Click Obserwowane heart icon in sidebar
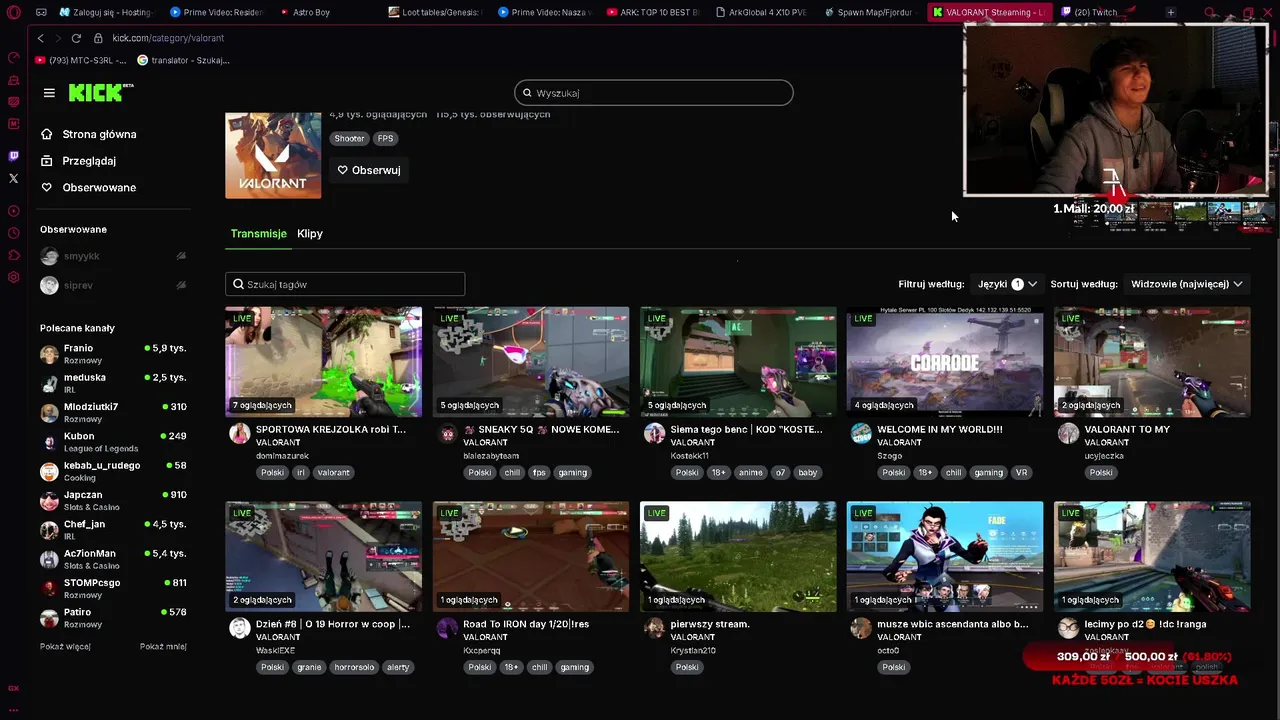Image resolution: width=1280 pixels, height=720 pixels. pyautogui.click(x=47, y=187)
